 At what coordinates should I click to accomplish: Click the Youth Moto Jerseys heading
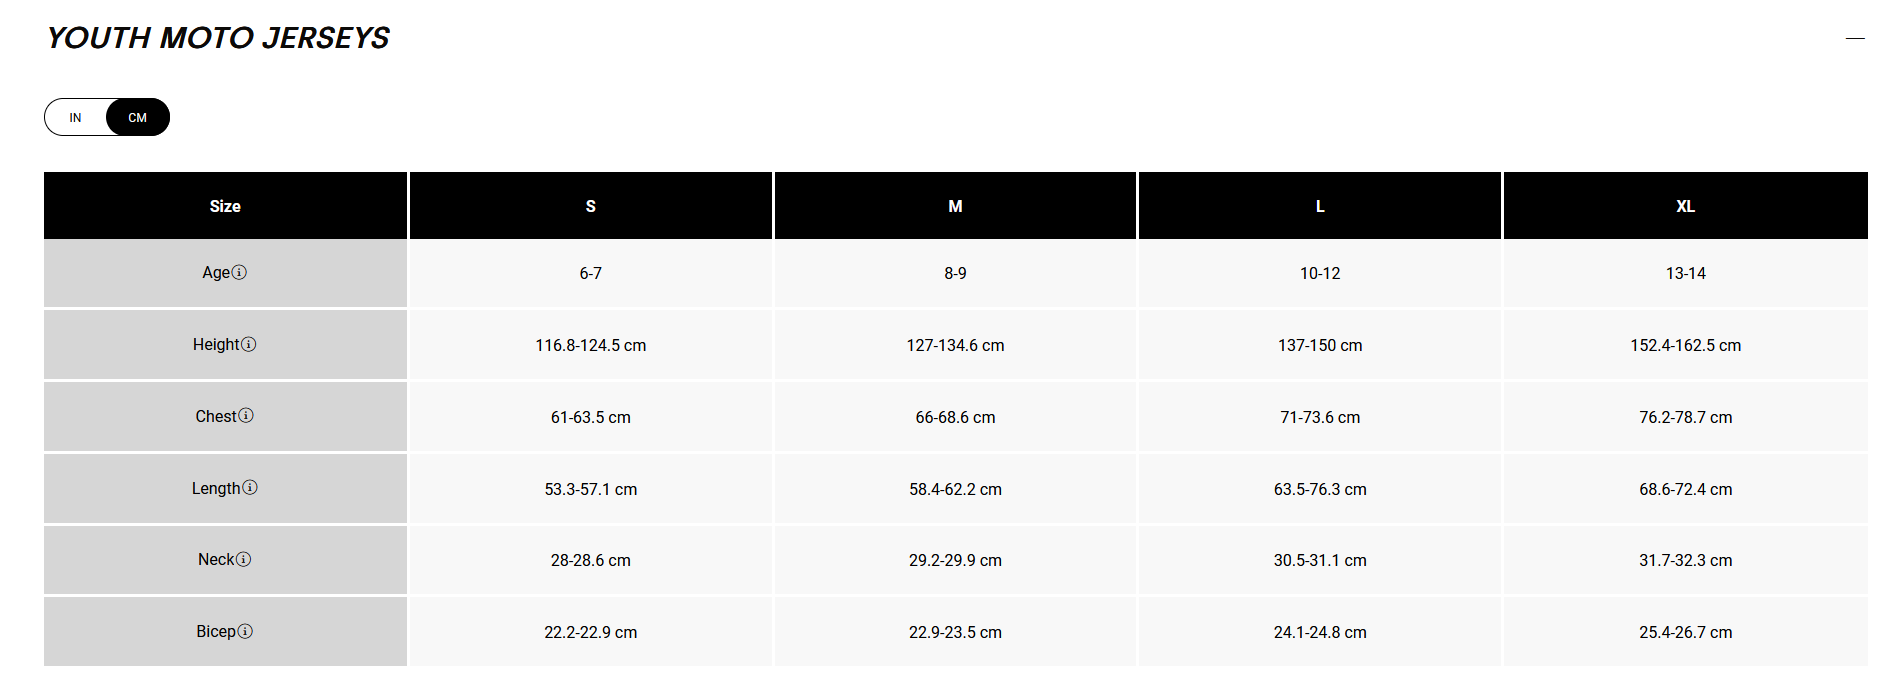(x=218, y=38)
